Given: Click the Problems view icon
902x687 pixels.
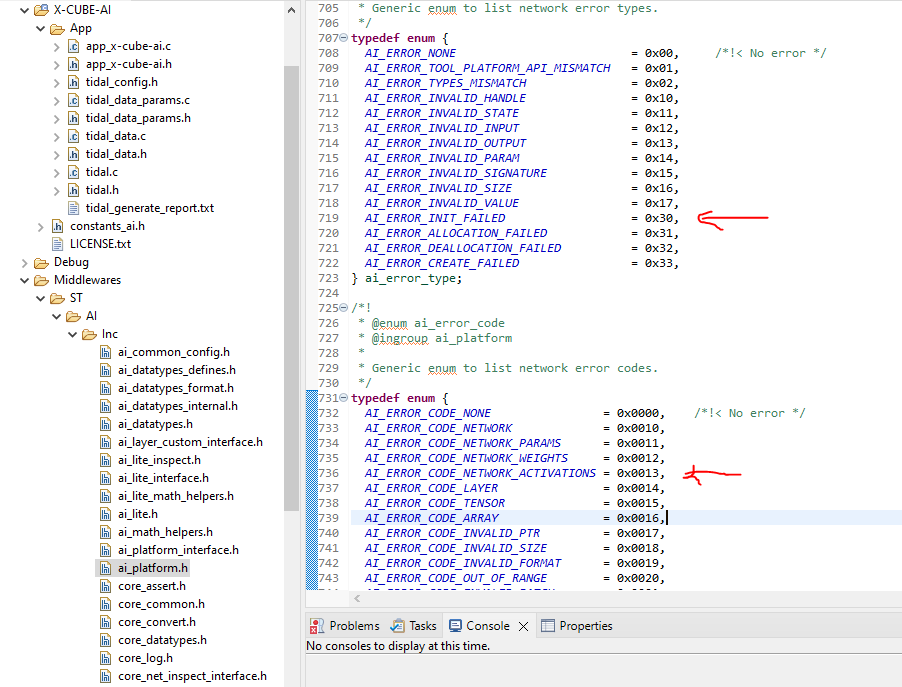Looking at the screenshot, I should [316, 626].
